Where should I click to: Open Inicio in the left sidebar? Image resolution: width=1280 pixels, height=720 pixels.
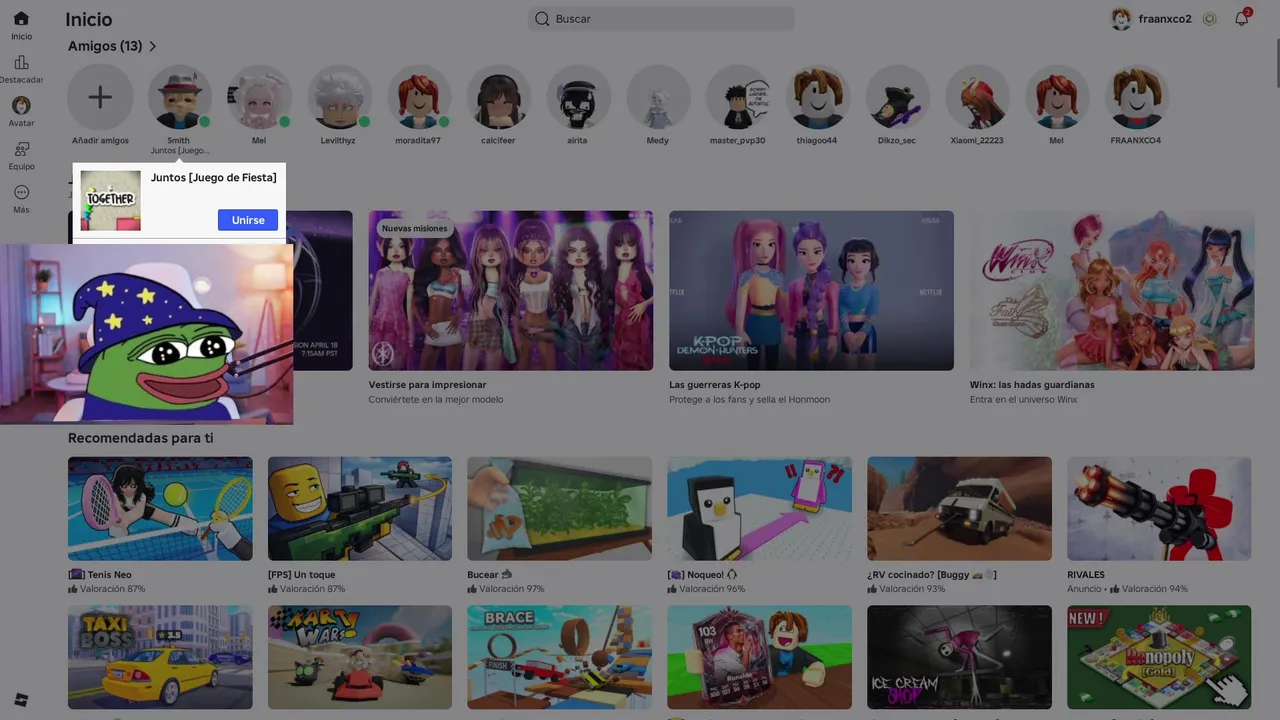21,25
